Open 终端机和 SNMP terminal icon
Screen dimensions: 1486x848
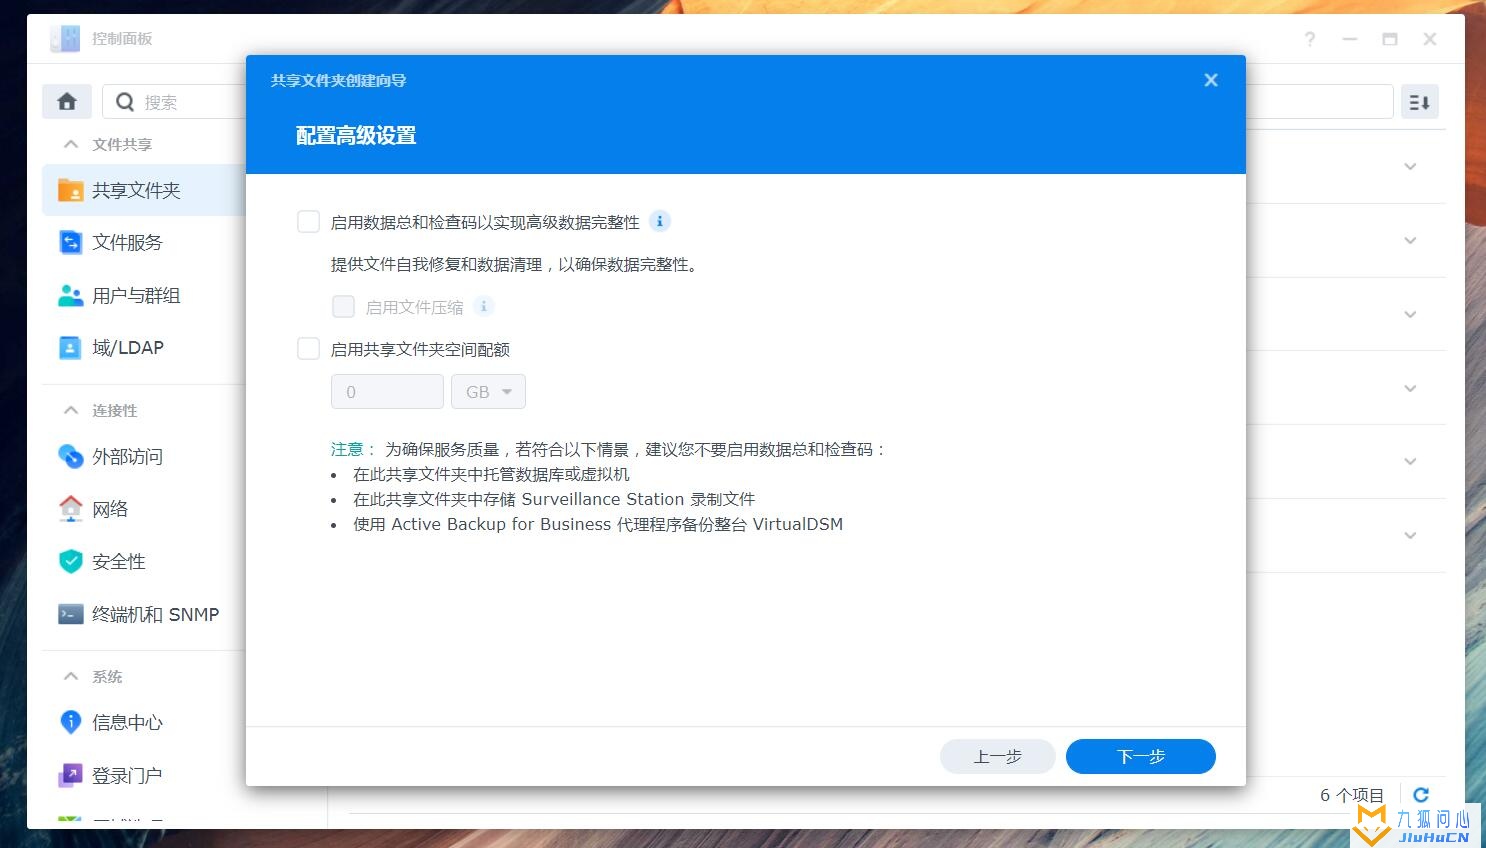(x=70, y=614)
